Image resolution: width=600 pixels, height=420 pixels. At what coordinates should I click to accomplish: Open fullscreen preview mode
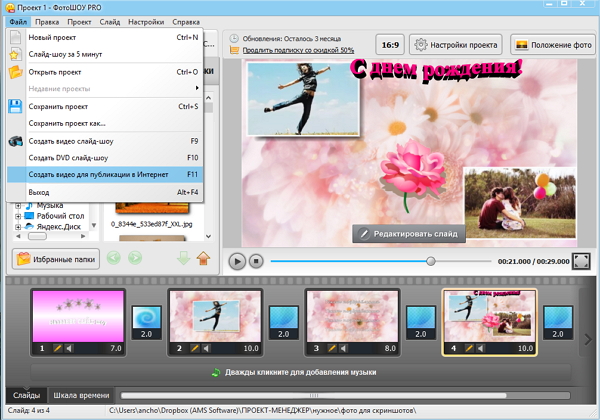(580, 261)
